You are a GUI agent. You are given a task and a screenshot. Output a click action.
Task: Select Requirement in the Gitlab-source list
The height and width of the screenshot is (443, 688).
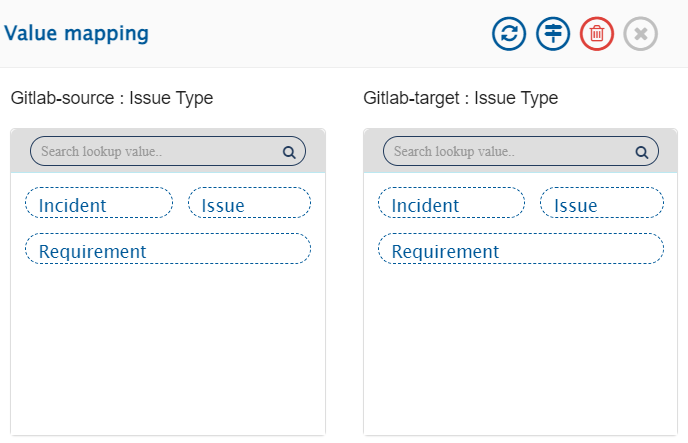point(168,249)
